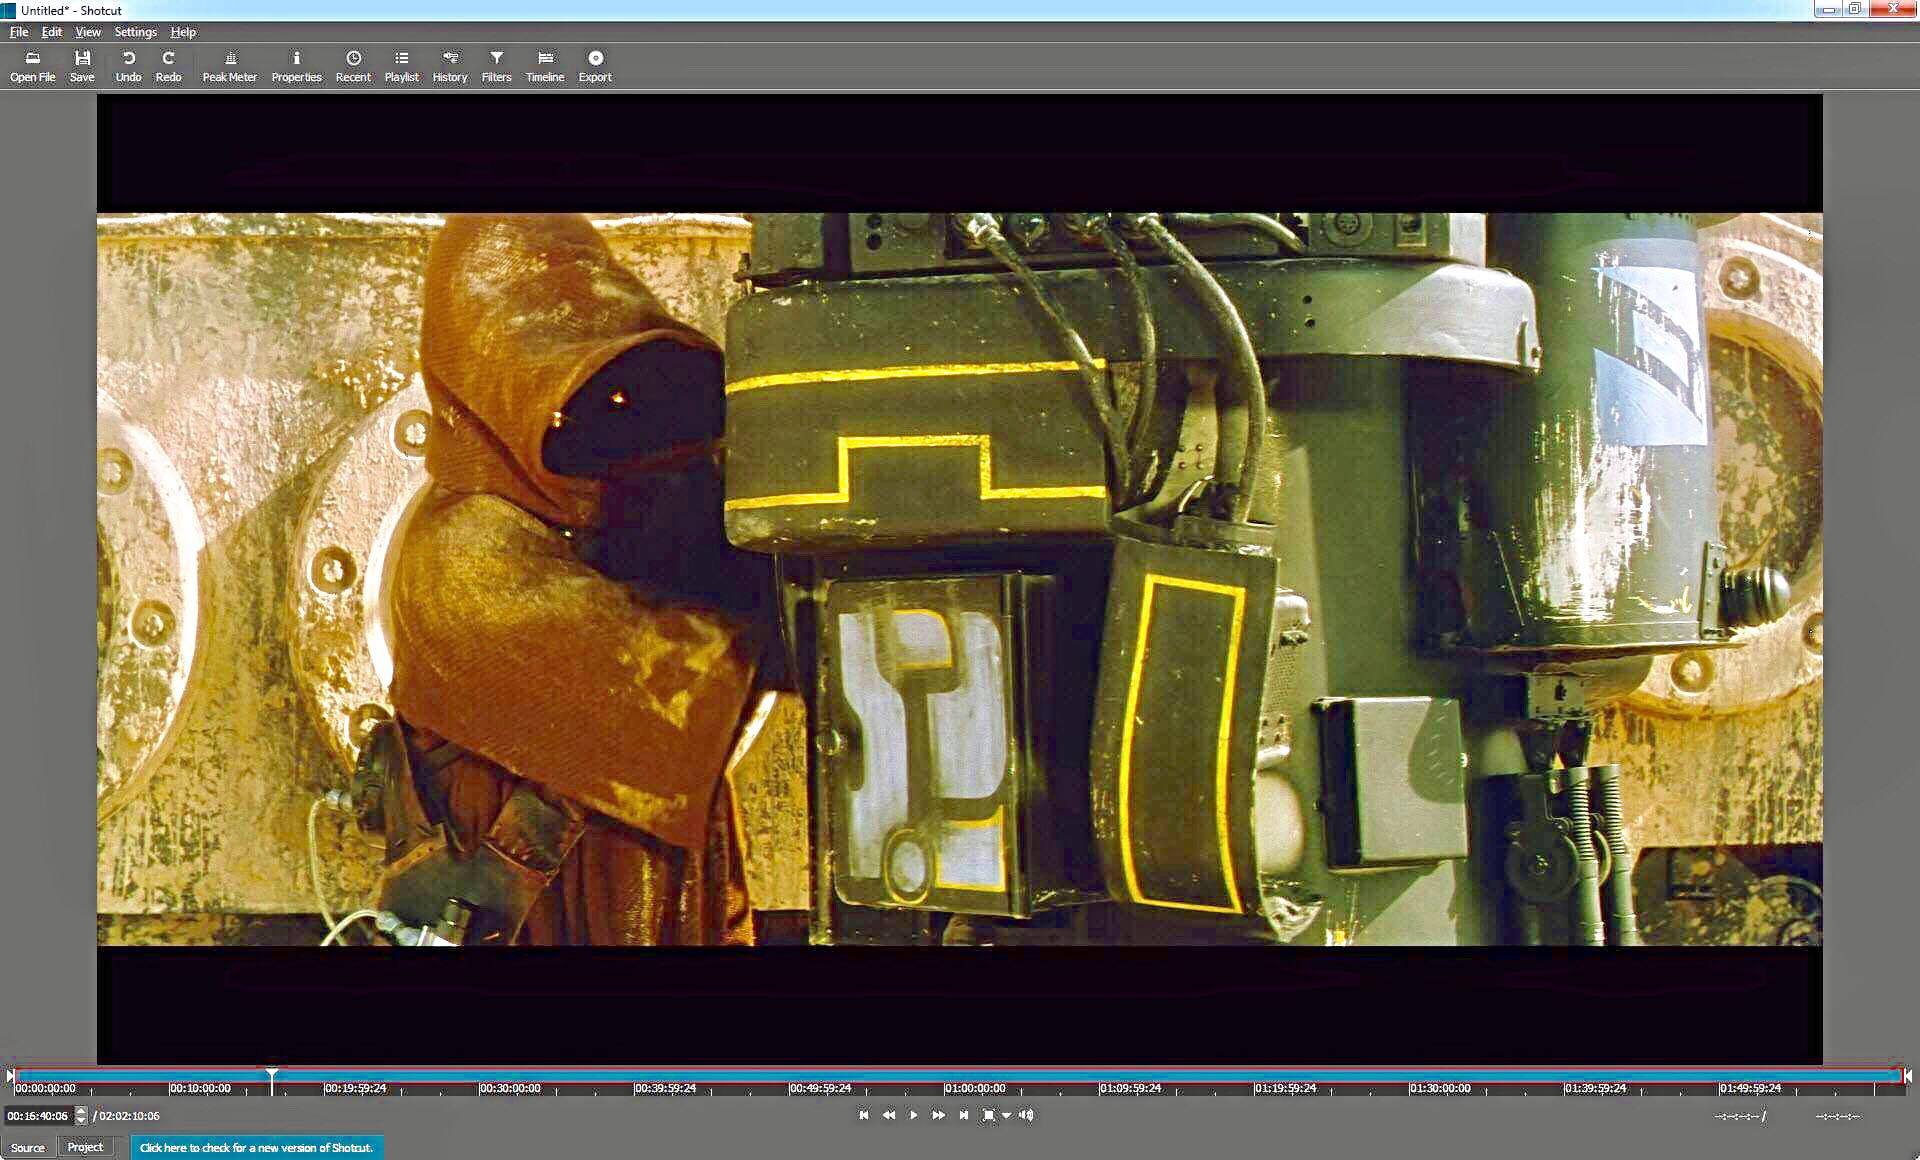Click the 00:10:00:00 ruler label

coord(200,1088)
